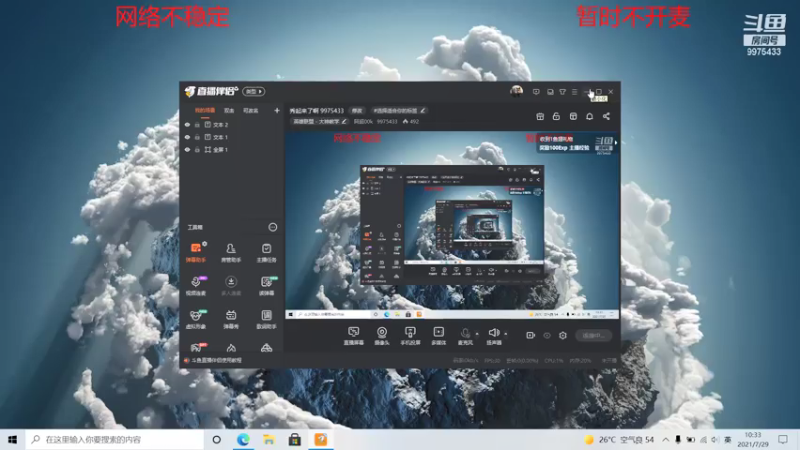Expand the arrow on the Douyu overlay panel
800x450 pixels.
tap(616, 143)
